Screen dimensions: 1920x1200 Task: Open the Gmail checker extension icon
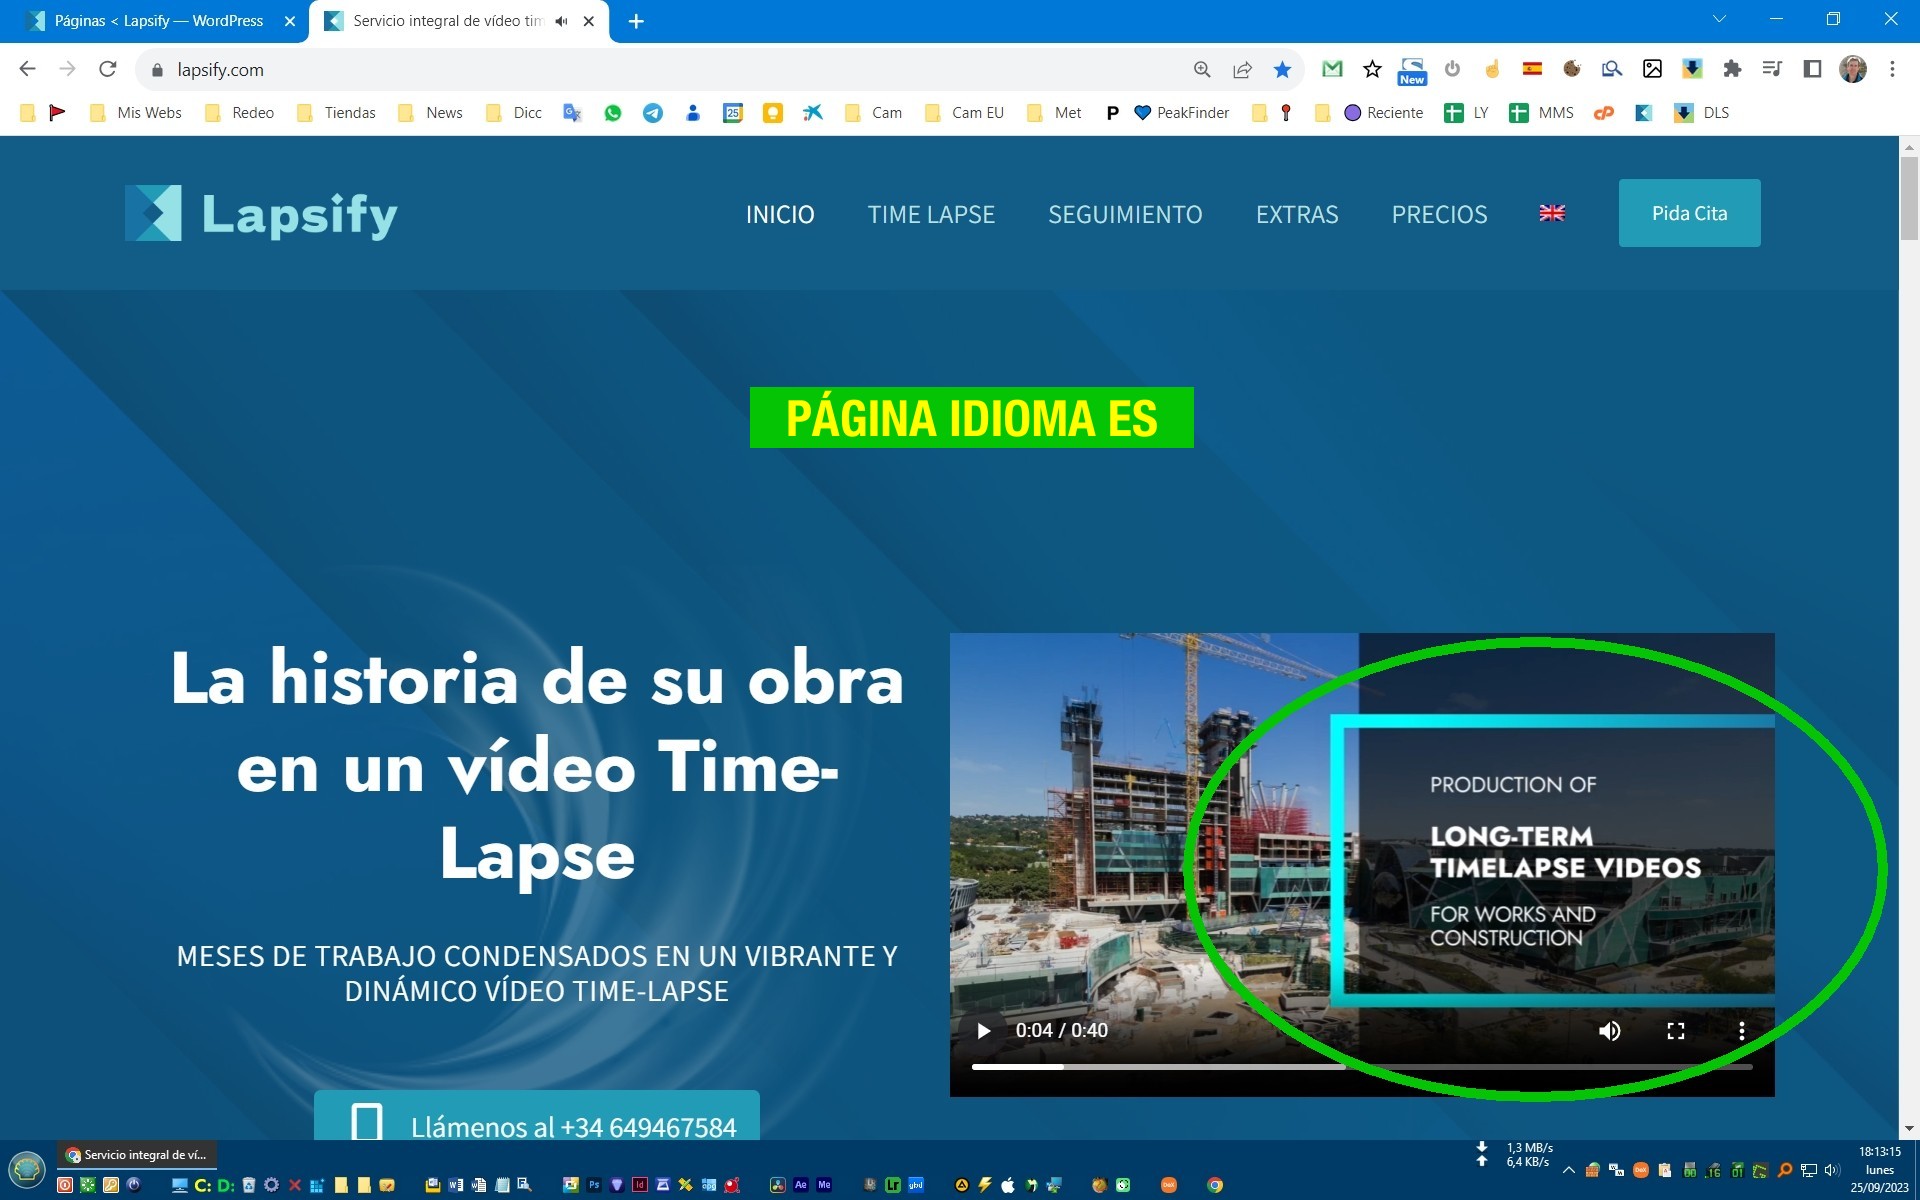click(x=1332, y=69)
